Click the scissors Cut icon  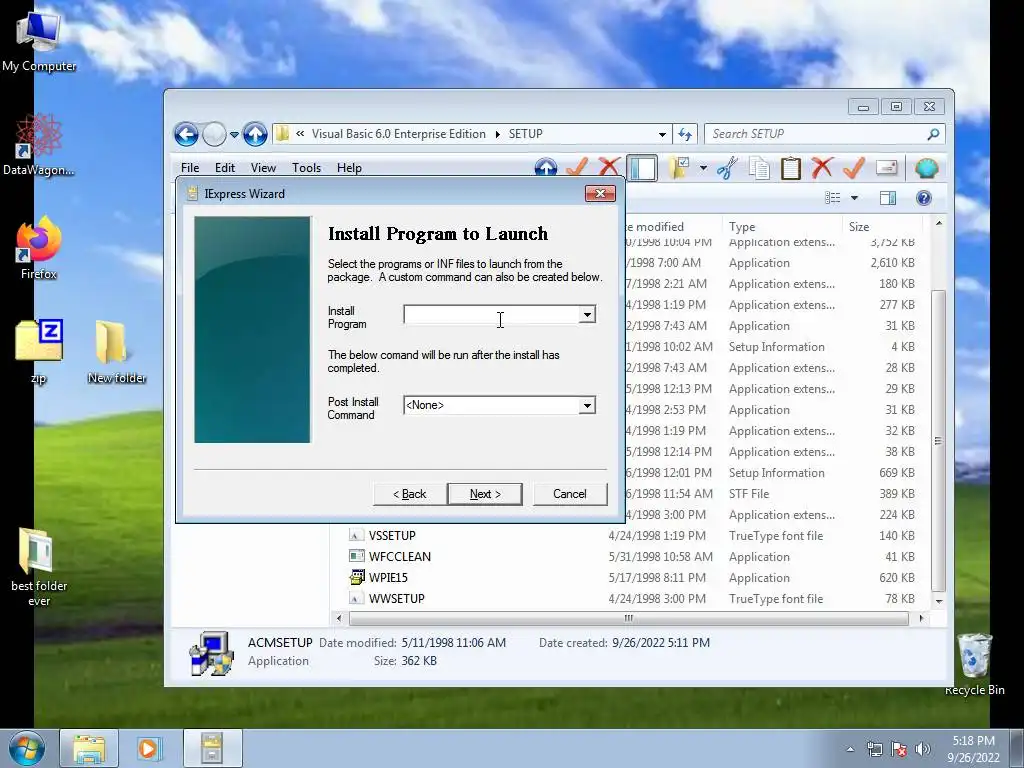(728, 168)
